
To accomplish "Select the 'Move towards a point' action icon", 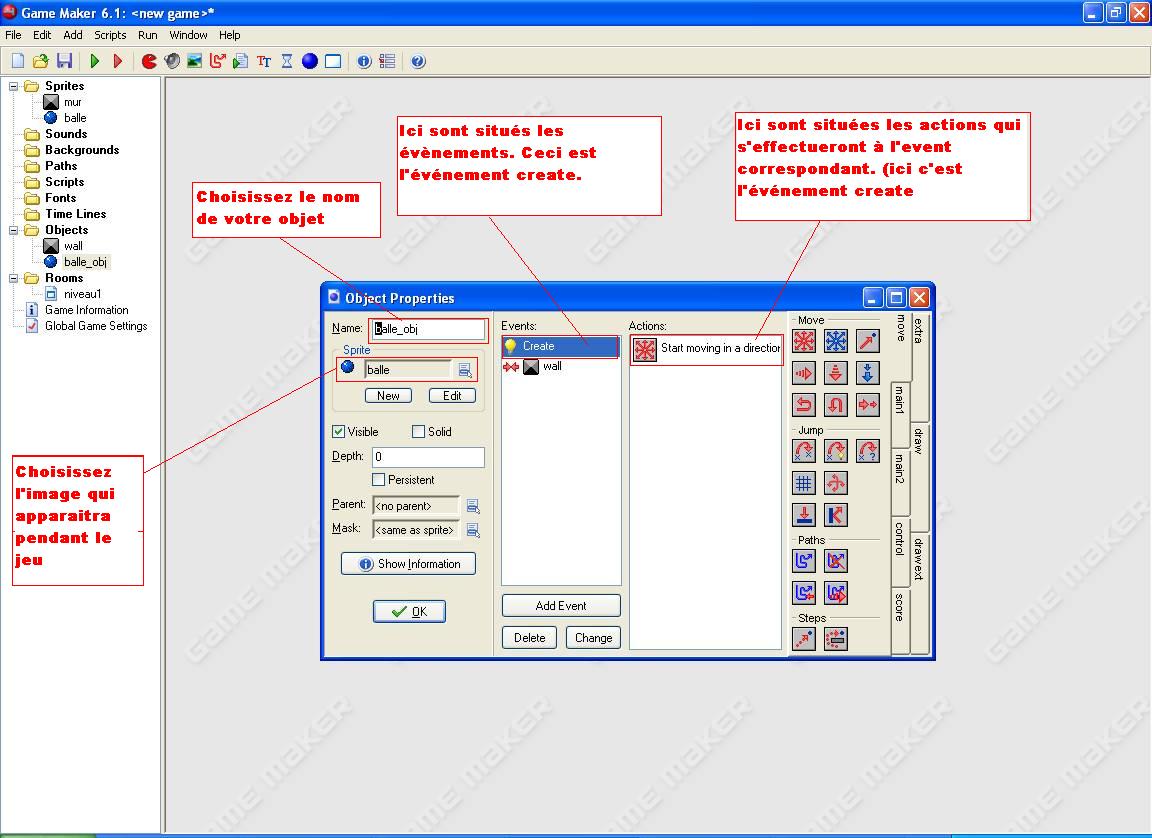I will [x=868, y=342].
